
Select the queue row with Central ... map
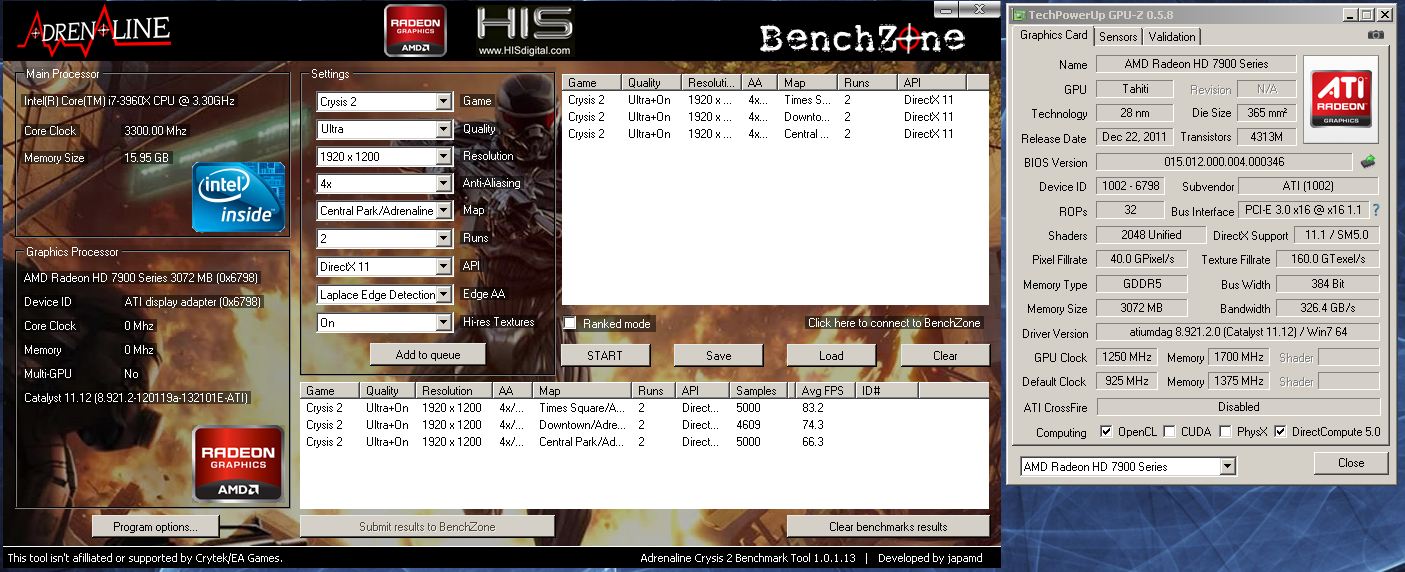775,134
